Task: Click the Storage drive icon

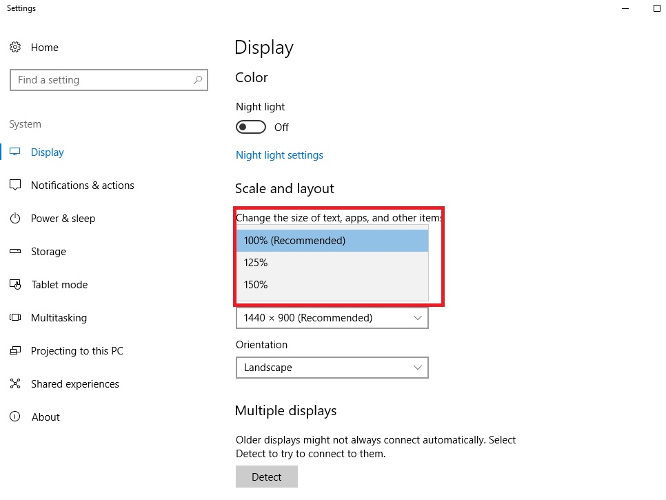Action: [x=15, y=251]
